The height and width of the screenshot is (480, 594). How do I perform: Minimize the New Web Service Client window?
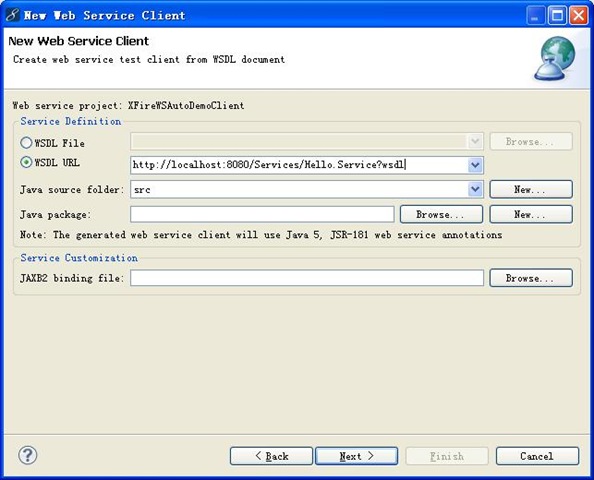point(535,16)
